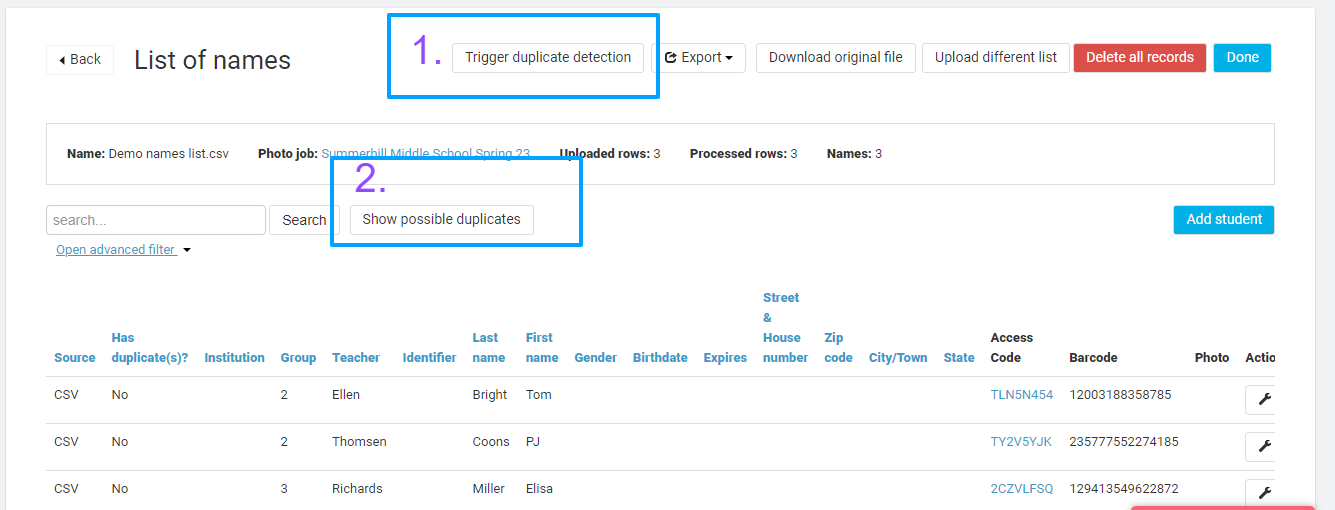The image size is (1335, 510).
Task: Sort by Source column header
Action: coord(75,358)
